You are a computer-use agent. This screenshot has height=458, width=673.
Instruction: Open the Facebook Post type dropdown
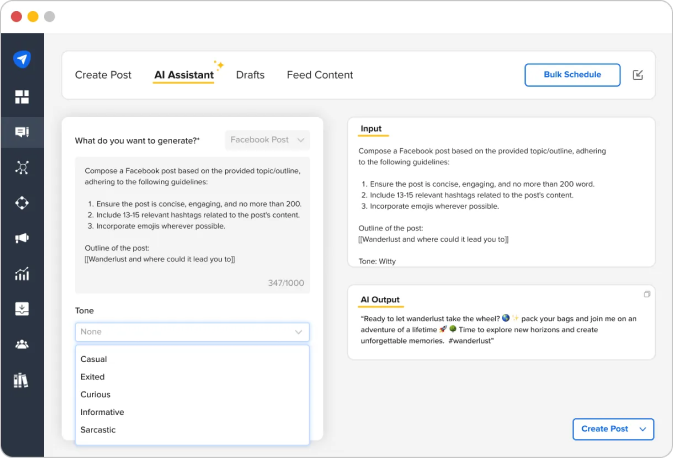(x=267, y=140)
